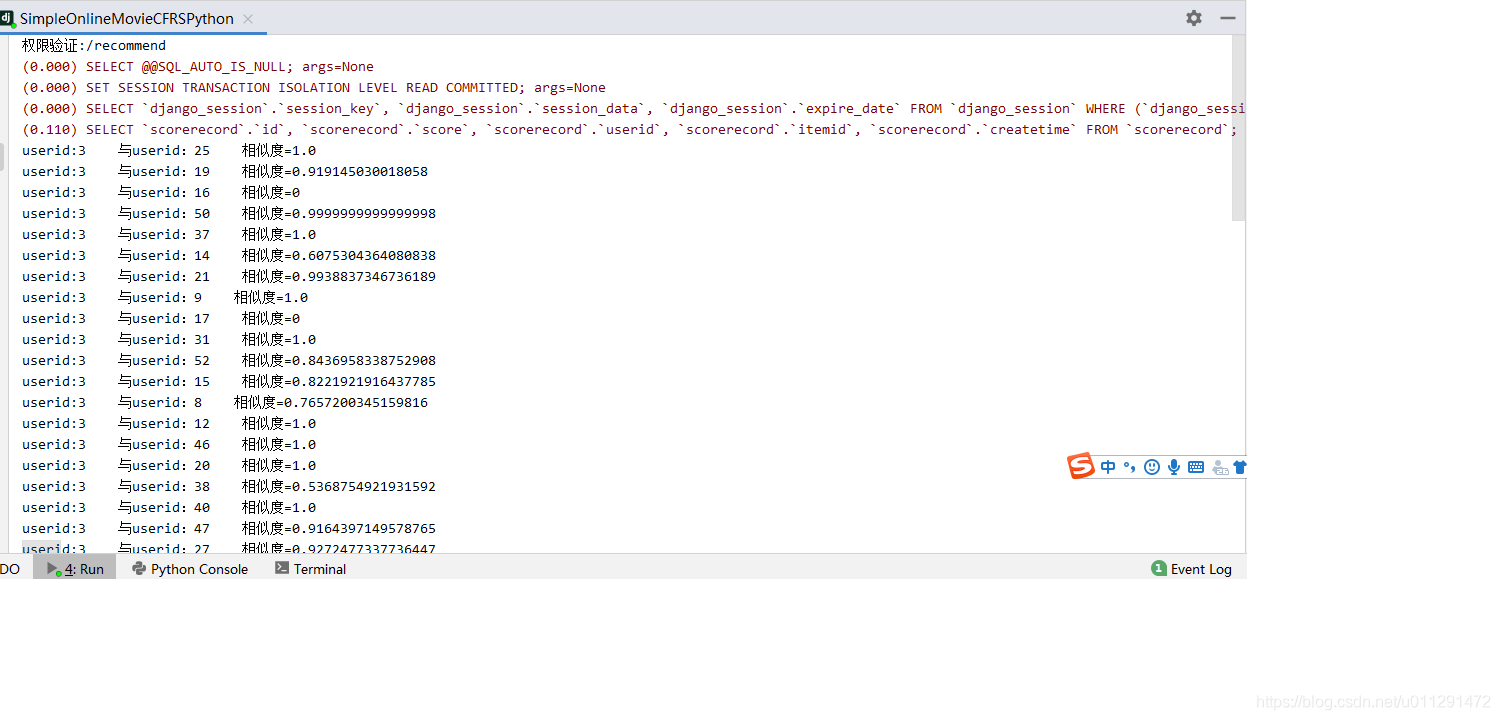
Task: Click the similarity value 0.6075304364080838
Action: 364,255
